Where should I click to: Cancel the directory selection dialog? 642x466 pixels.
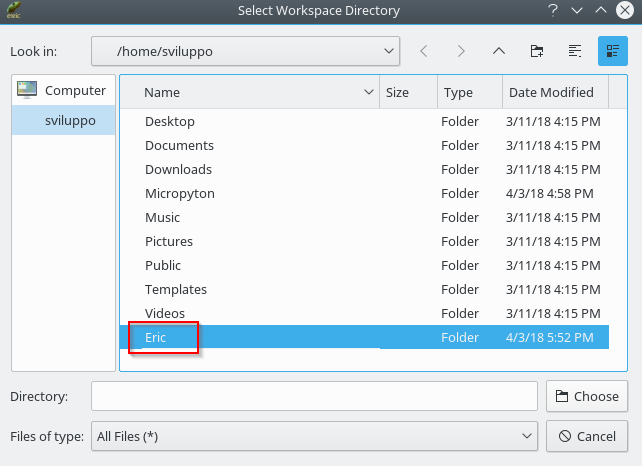tap(587, 436)
